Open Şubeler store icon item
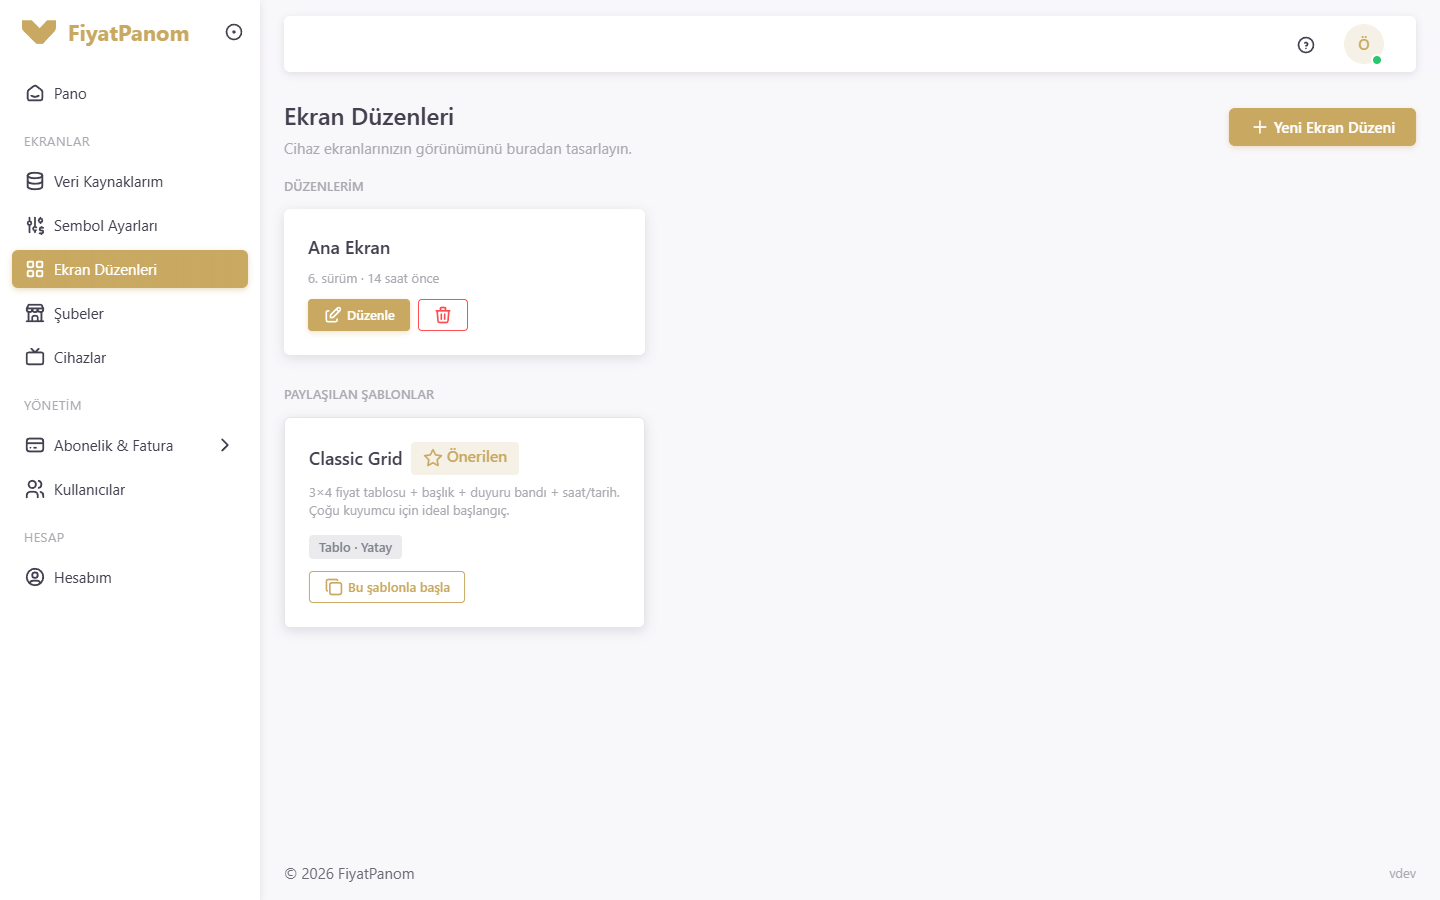This screenshot has width=1440, height=900. tap(130, 313)
